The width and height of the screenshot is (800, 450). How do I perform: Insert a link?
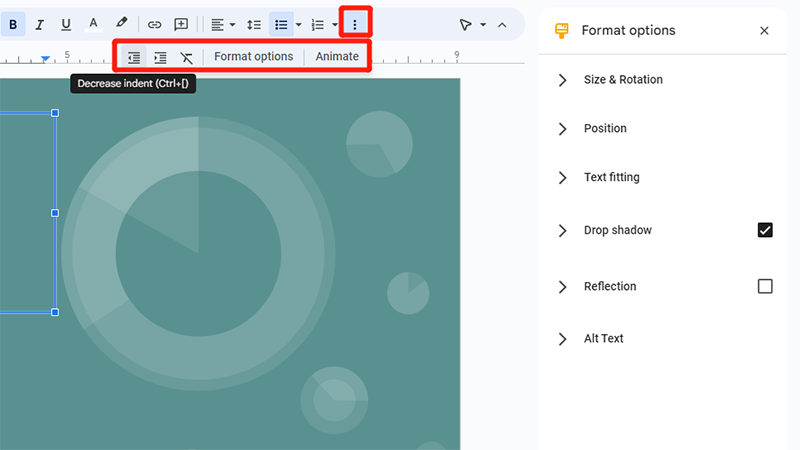click(x=154, y=24)
